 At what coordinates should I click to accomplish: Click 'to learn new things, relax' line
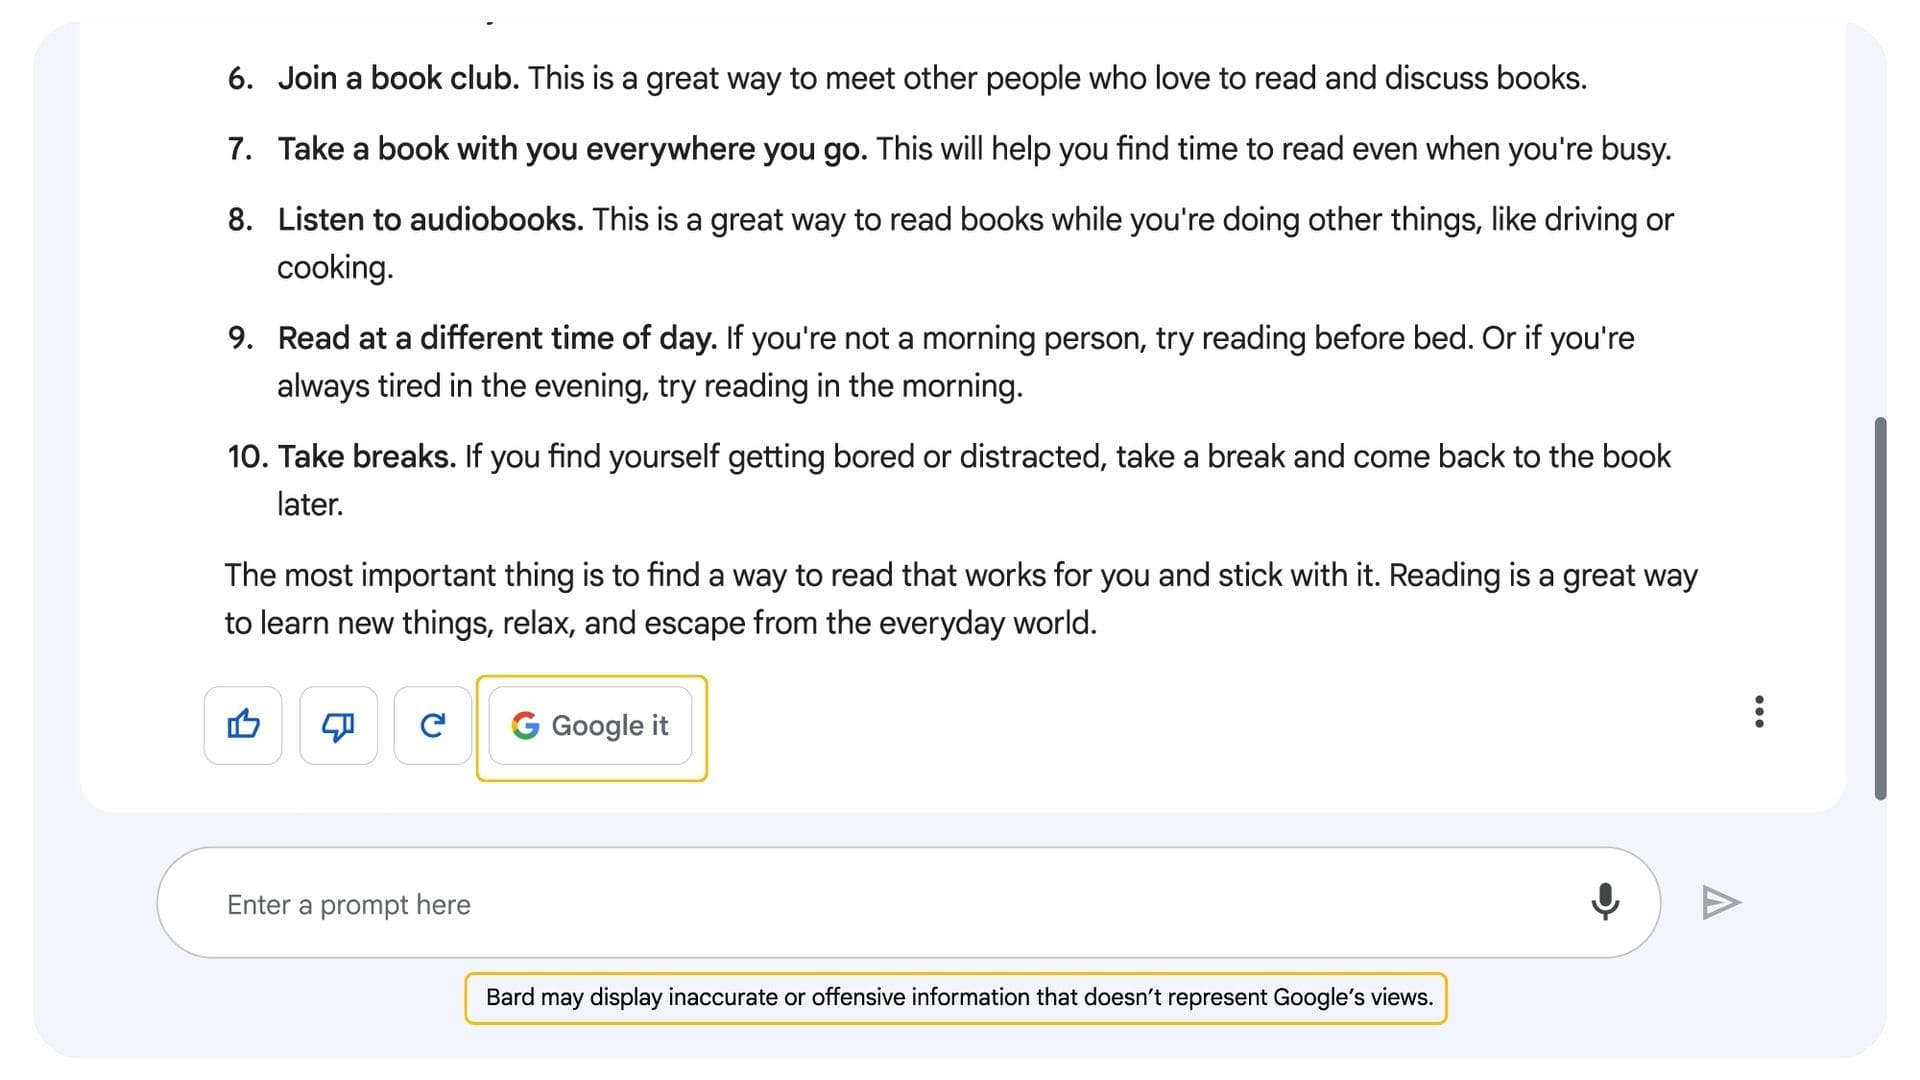pyautogui.click(x=660, y=623)
